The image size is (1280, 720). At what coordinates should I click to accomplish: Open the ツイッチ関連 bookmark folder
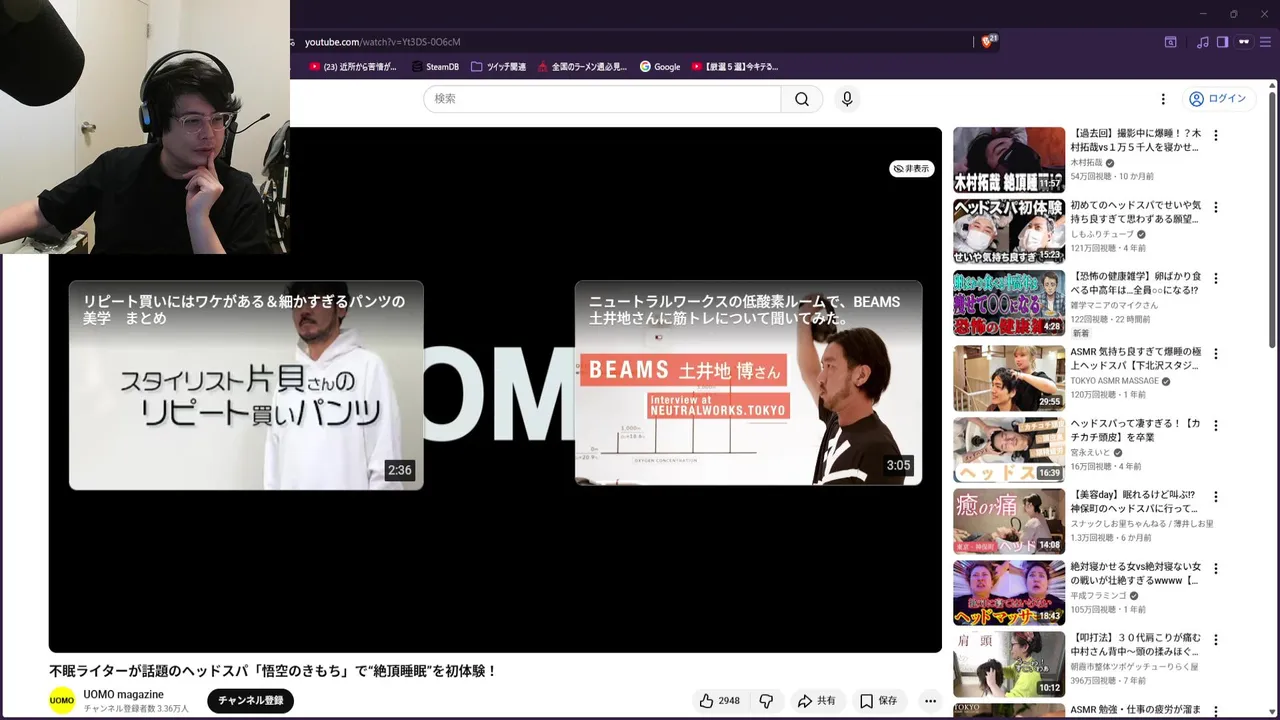click(498, 67)
